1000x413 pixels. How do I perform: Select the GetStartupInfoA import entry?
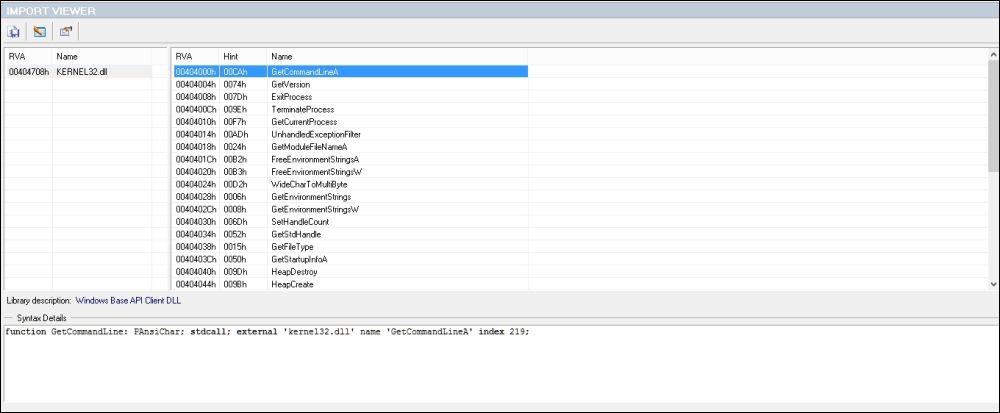[x=299, y=259]
